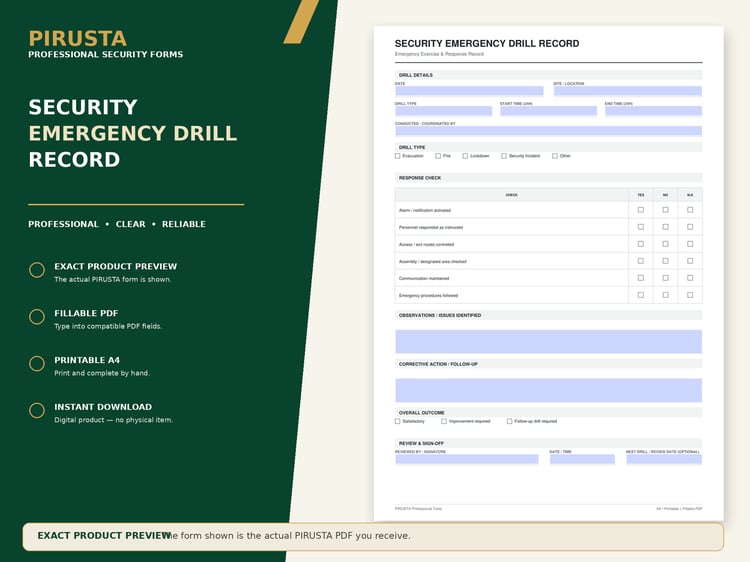This screenshot has width=750, height=562.
Task: Check the Security Incident checkbox
Action: [x=504, y=156]
